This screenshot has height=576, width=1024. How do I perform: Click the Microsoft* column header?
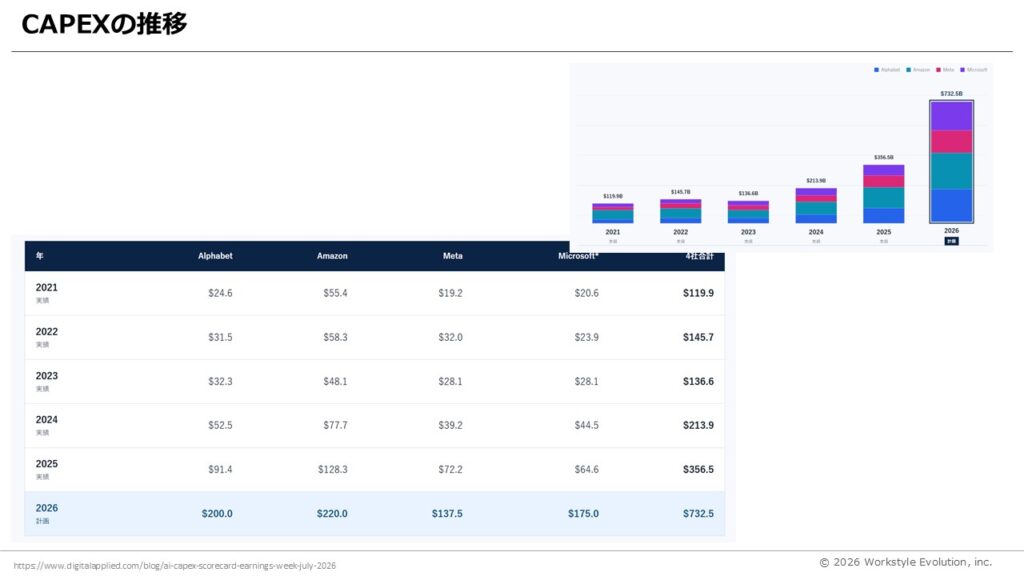click(x=578, y=256)
